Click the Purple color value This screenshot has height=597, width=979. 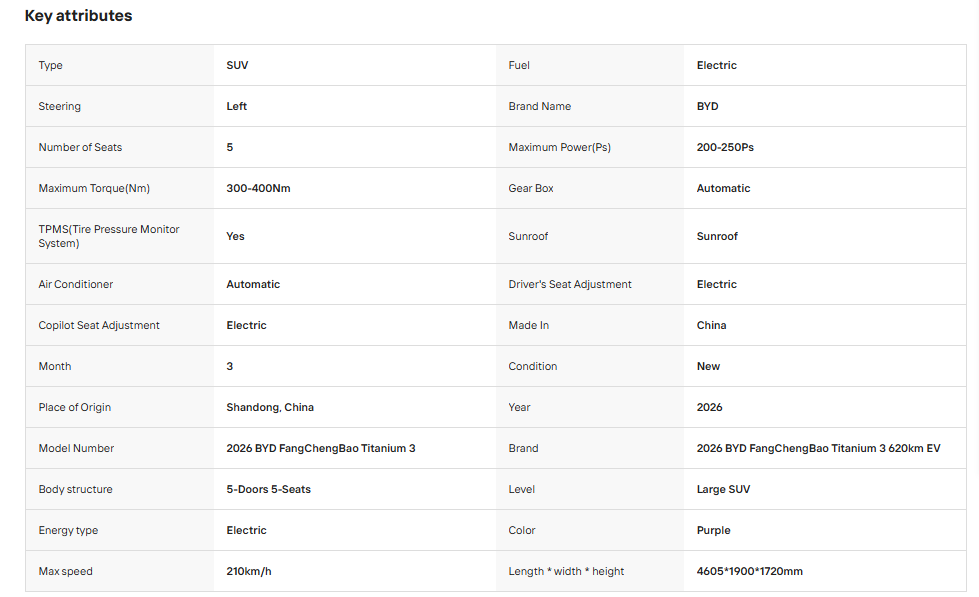tap(713, 530)
